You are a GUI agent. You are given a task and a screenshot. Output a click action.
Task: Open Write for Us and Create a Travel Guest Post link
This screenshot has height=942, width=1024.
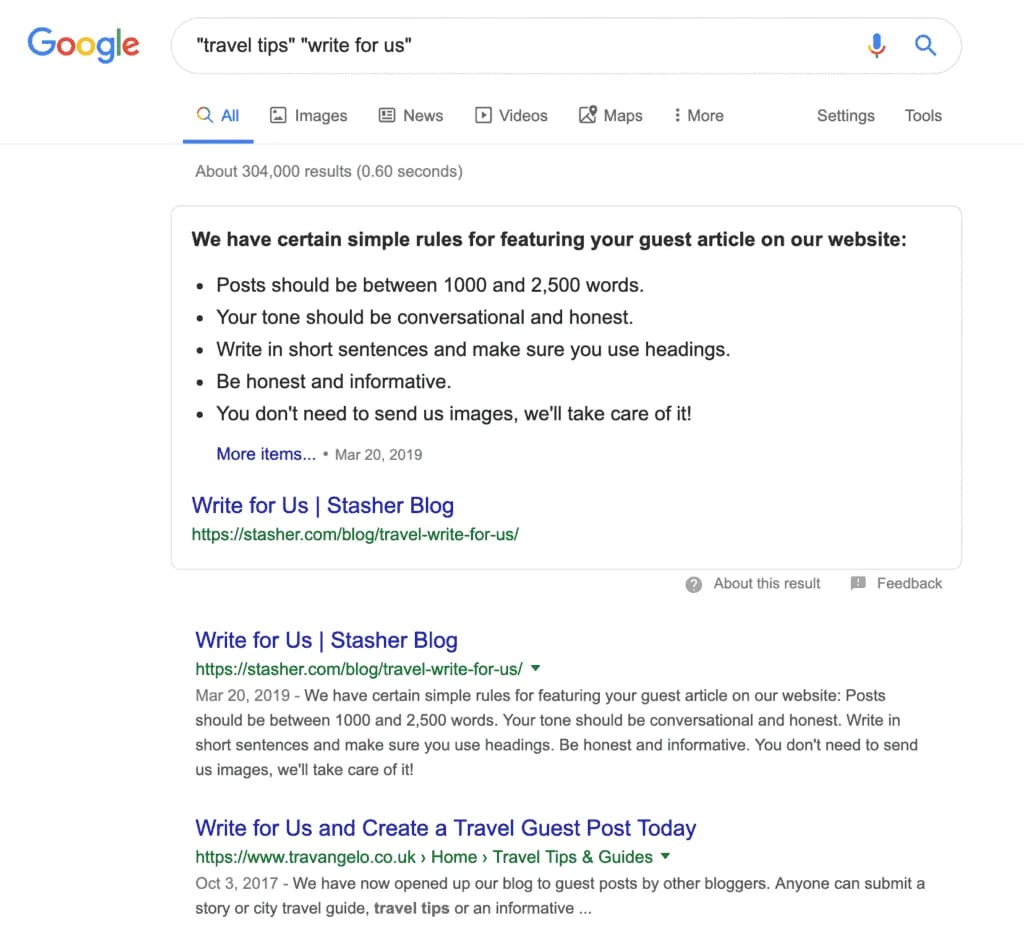(445, 828)
